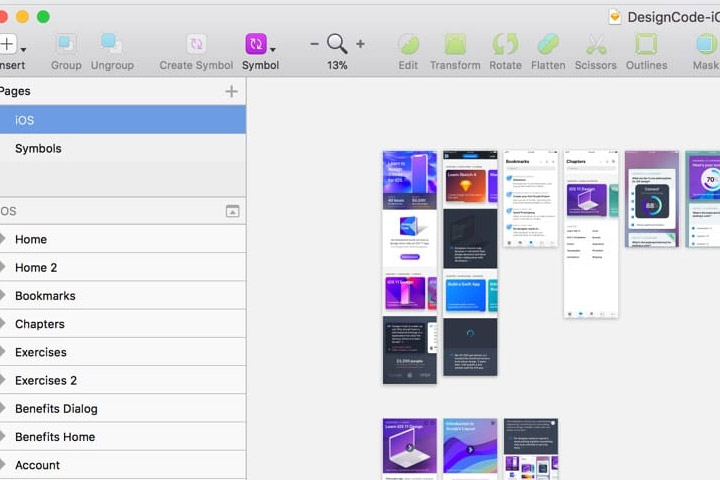Screen dimensions: 720x480
Task: Select the Ungroup toolbar icon
Action: (x=112, y=44)
